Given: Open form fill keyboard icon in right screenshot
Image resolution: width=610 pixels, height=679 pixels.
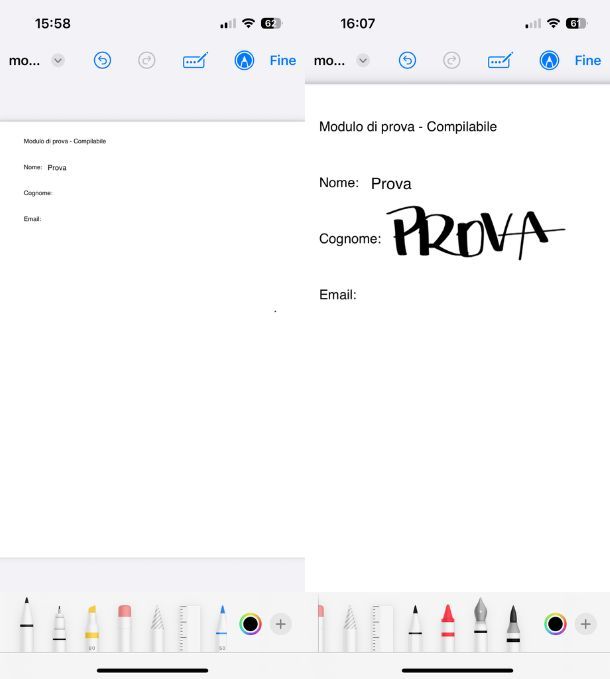Looking at the screenshot, I should [500, 60].
